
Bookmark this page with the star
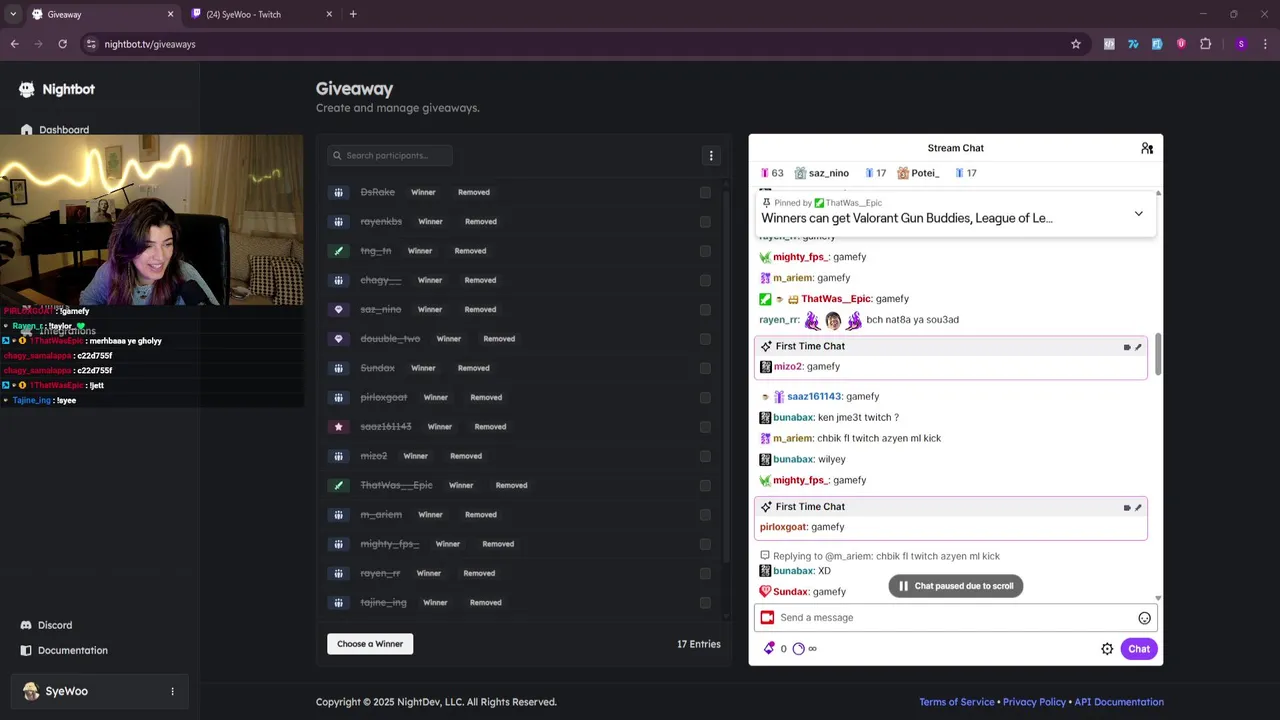pyautogui.click(x=1076, y=44)
